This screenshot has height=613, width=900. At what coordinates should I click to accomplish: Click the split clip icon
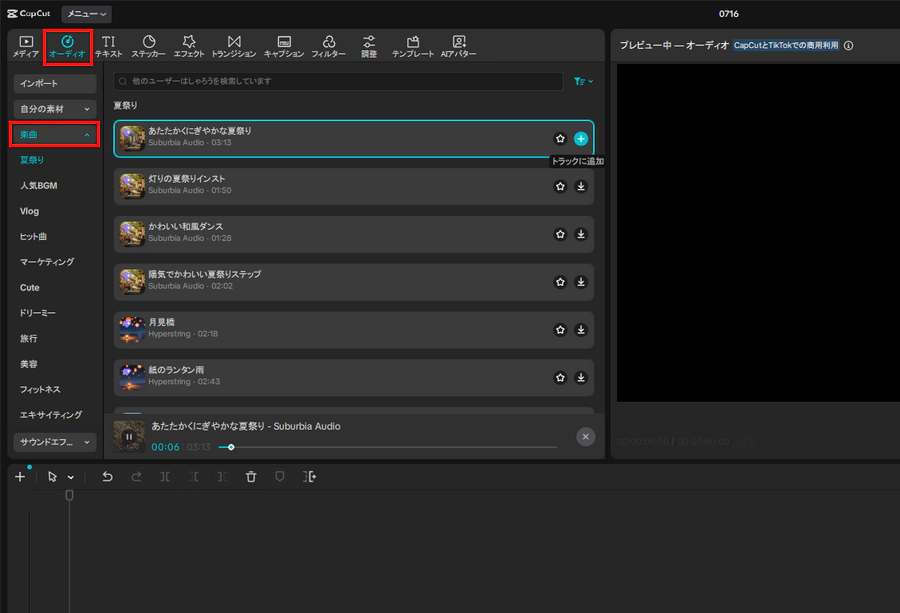165,476
